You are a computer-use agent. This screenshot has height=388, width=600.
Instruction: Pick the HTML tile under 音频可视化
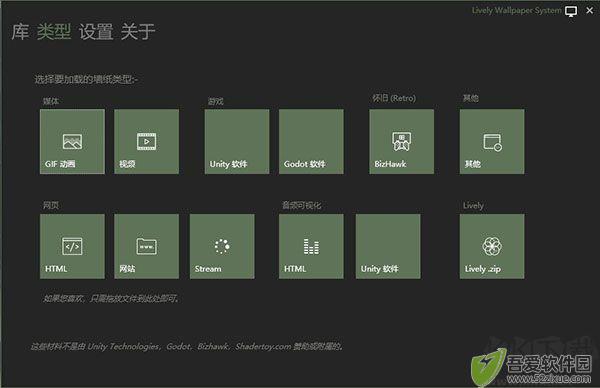311,246
